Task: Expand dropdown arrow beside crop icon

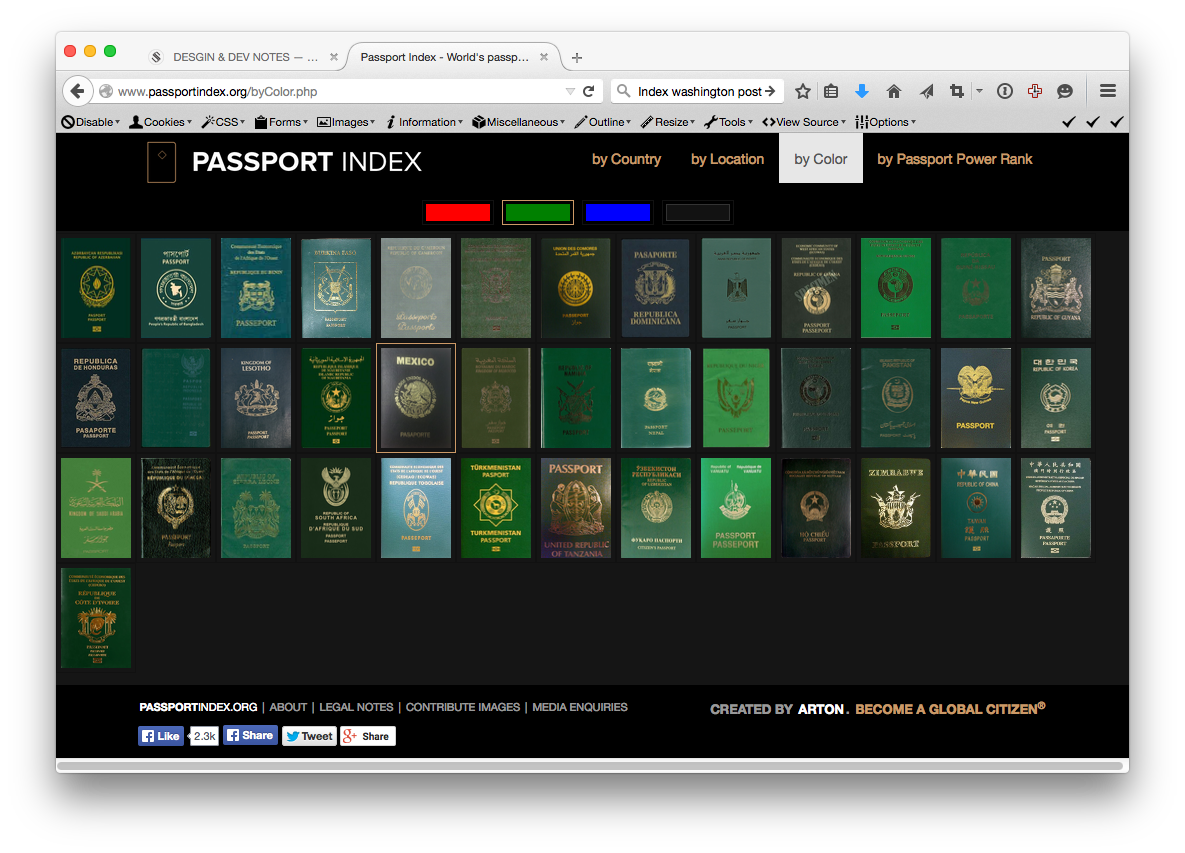Action: point(979,91)
